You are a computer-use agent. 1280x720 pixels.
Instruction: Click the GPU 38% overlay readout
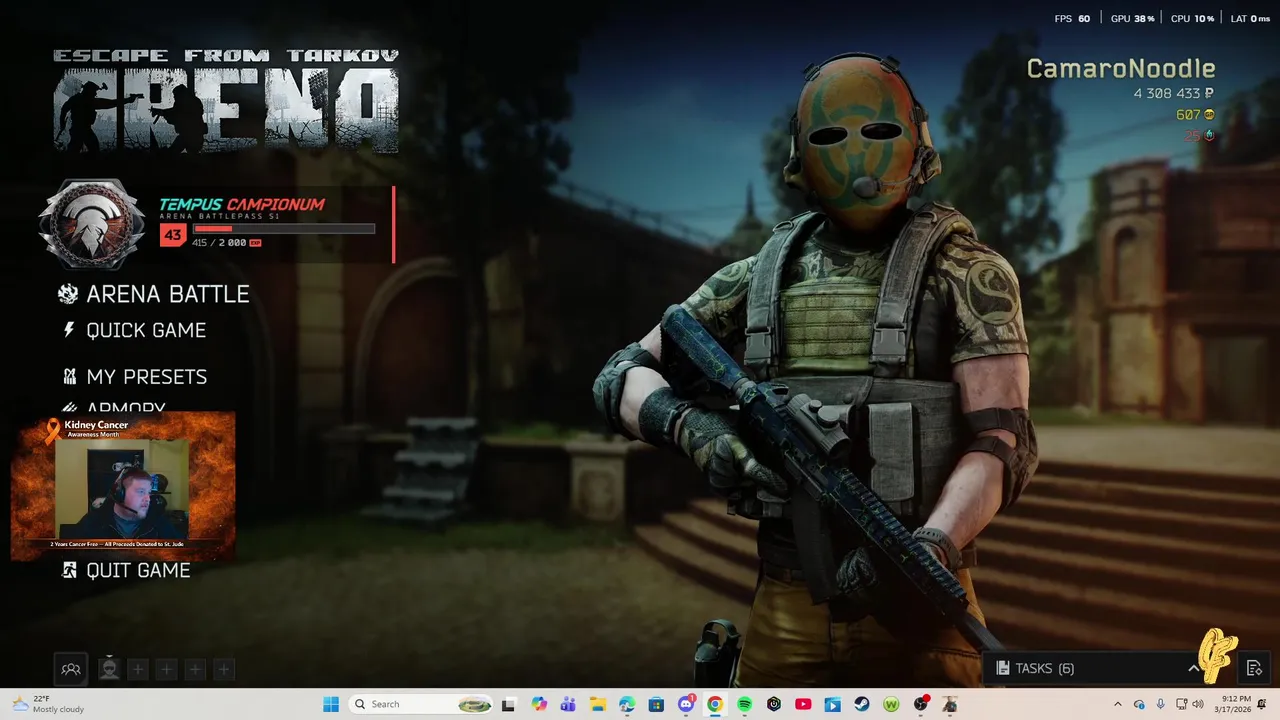tap(1133, 19)
